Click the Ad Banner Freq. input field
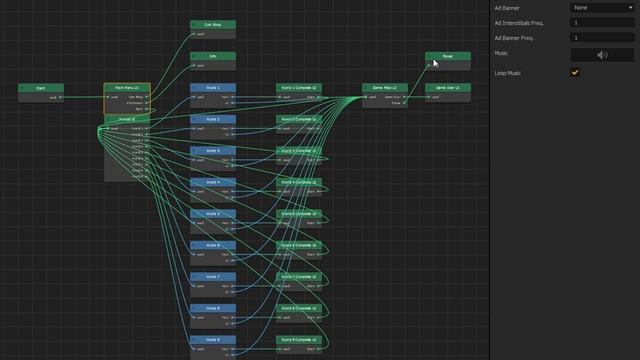Image resolution: width=640 pixels, height=360 pixels. [602, 38]
